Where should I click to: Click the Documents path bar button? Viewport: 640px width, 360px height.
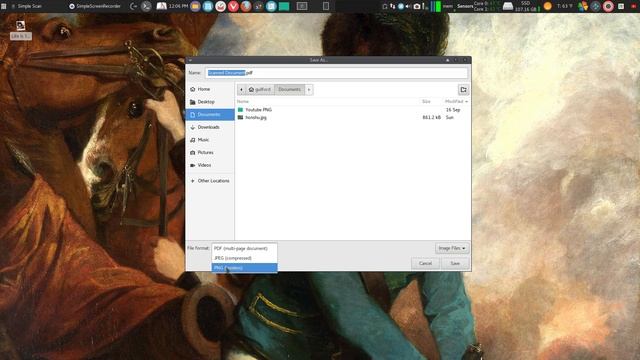[289, 89]
